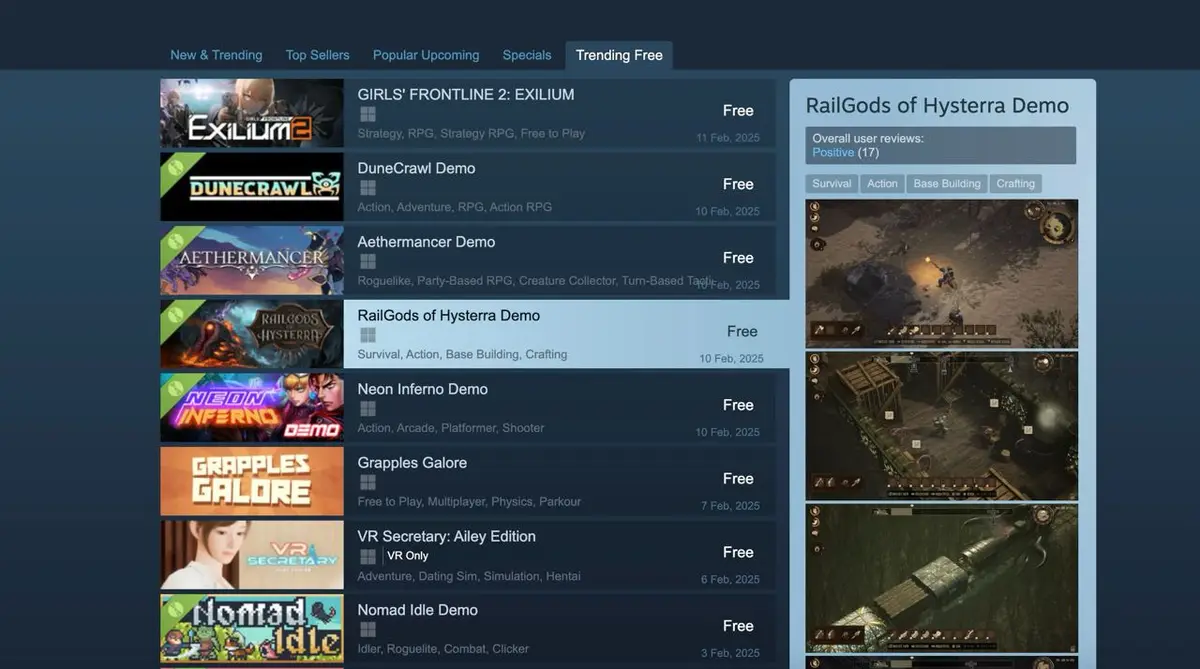Click the green demo badge on Aethermancer capsule
1200x669 pixels.
[x=177, y=241]
